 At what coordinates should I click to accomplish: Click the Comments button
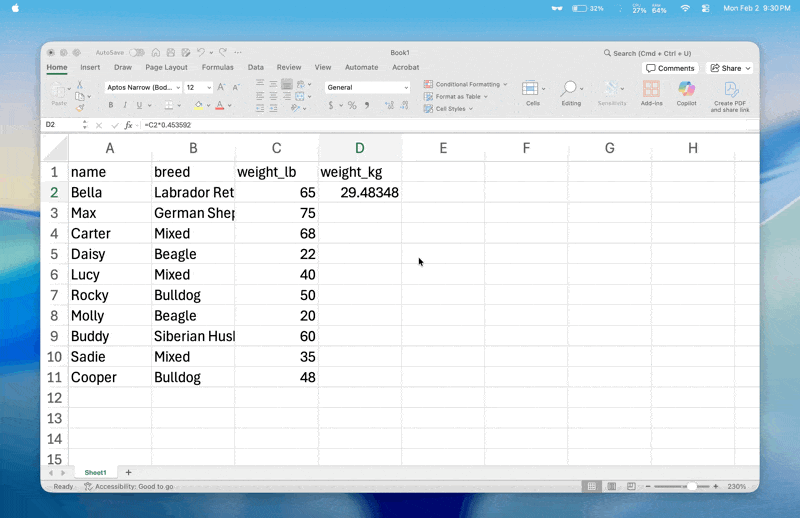point(670,68)
